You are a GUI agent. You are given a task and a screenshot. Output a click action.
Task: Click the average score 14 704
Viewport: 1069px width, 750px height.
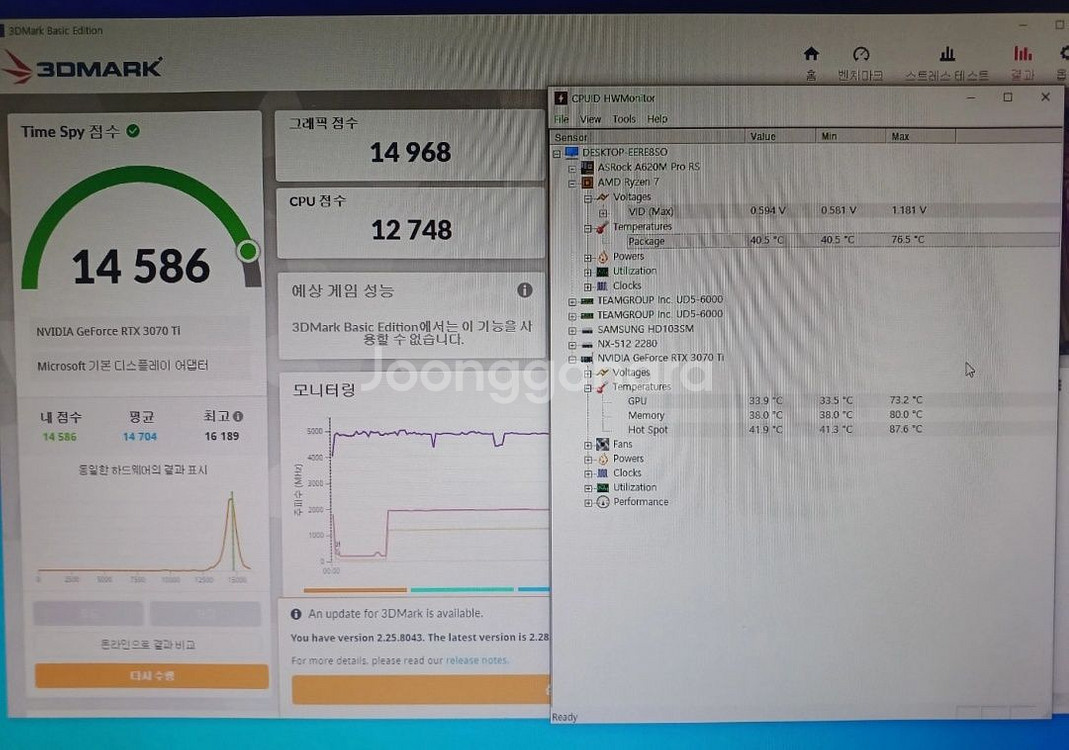[x=140, y=436]
